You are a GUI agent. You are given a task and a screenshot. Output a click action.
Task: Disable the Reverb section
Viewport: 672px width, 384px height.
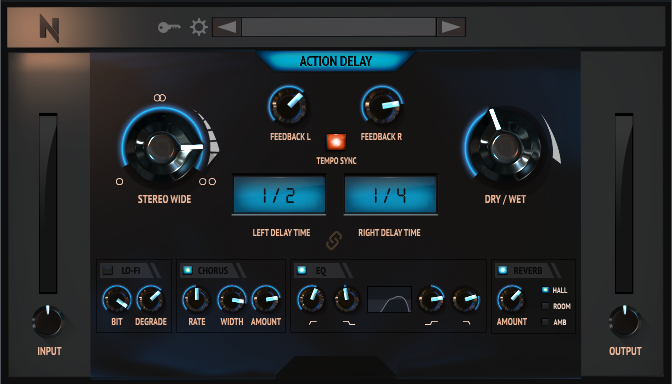tap(503, 270)
